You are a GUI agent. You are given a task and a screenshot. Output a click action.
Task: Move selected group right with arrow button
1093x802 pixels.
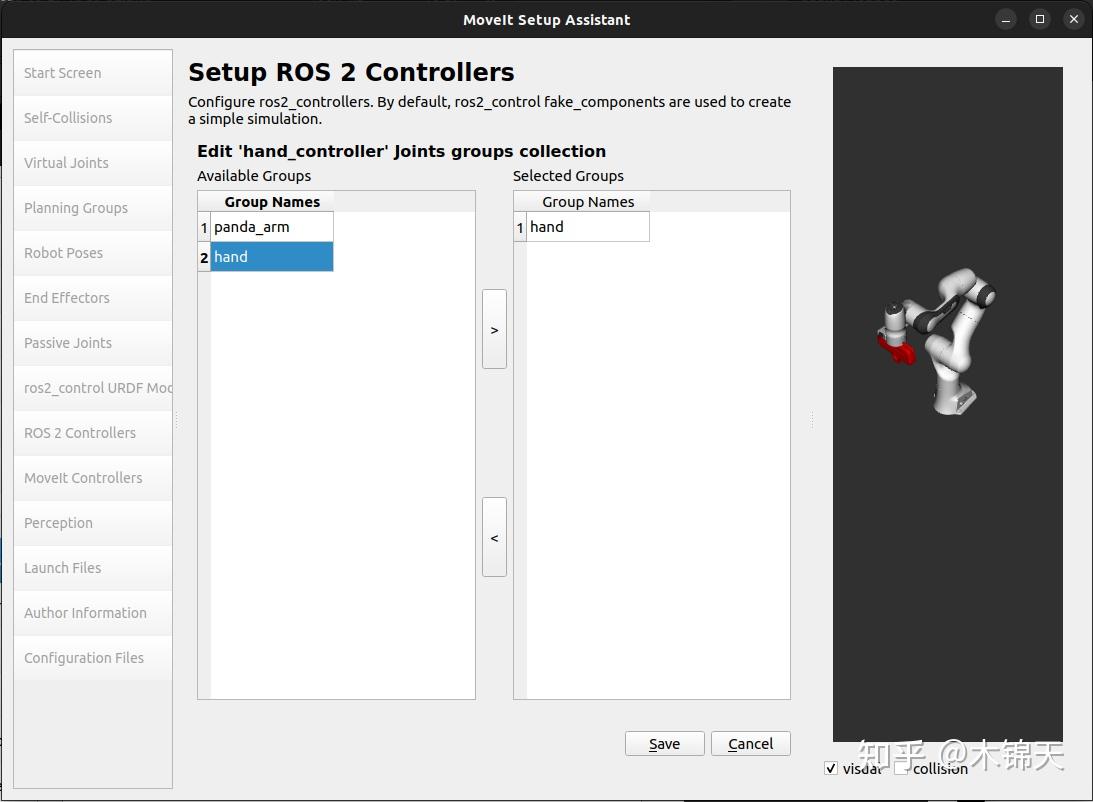tap(493, 329)
